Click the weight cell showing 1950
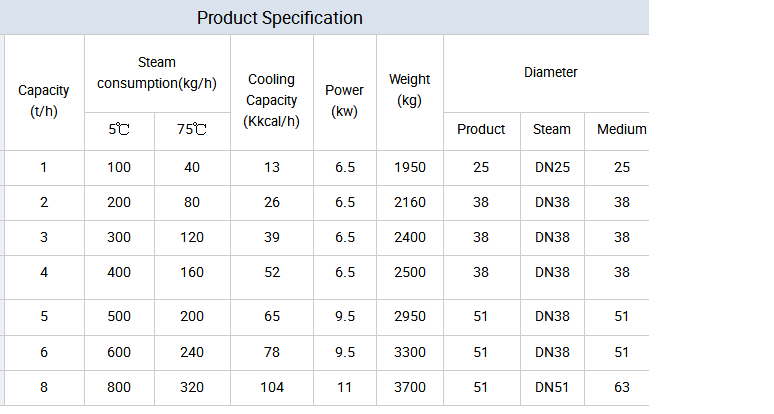The image size is (774, 414). [x=410, y=167]
